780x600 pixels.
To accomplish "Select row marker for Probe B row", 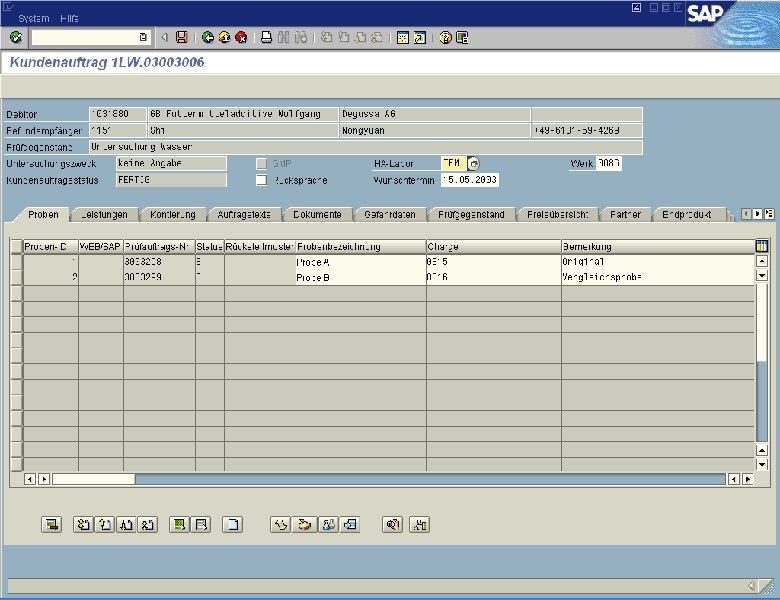I will click(16, 277).
